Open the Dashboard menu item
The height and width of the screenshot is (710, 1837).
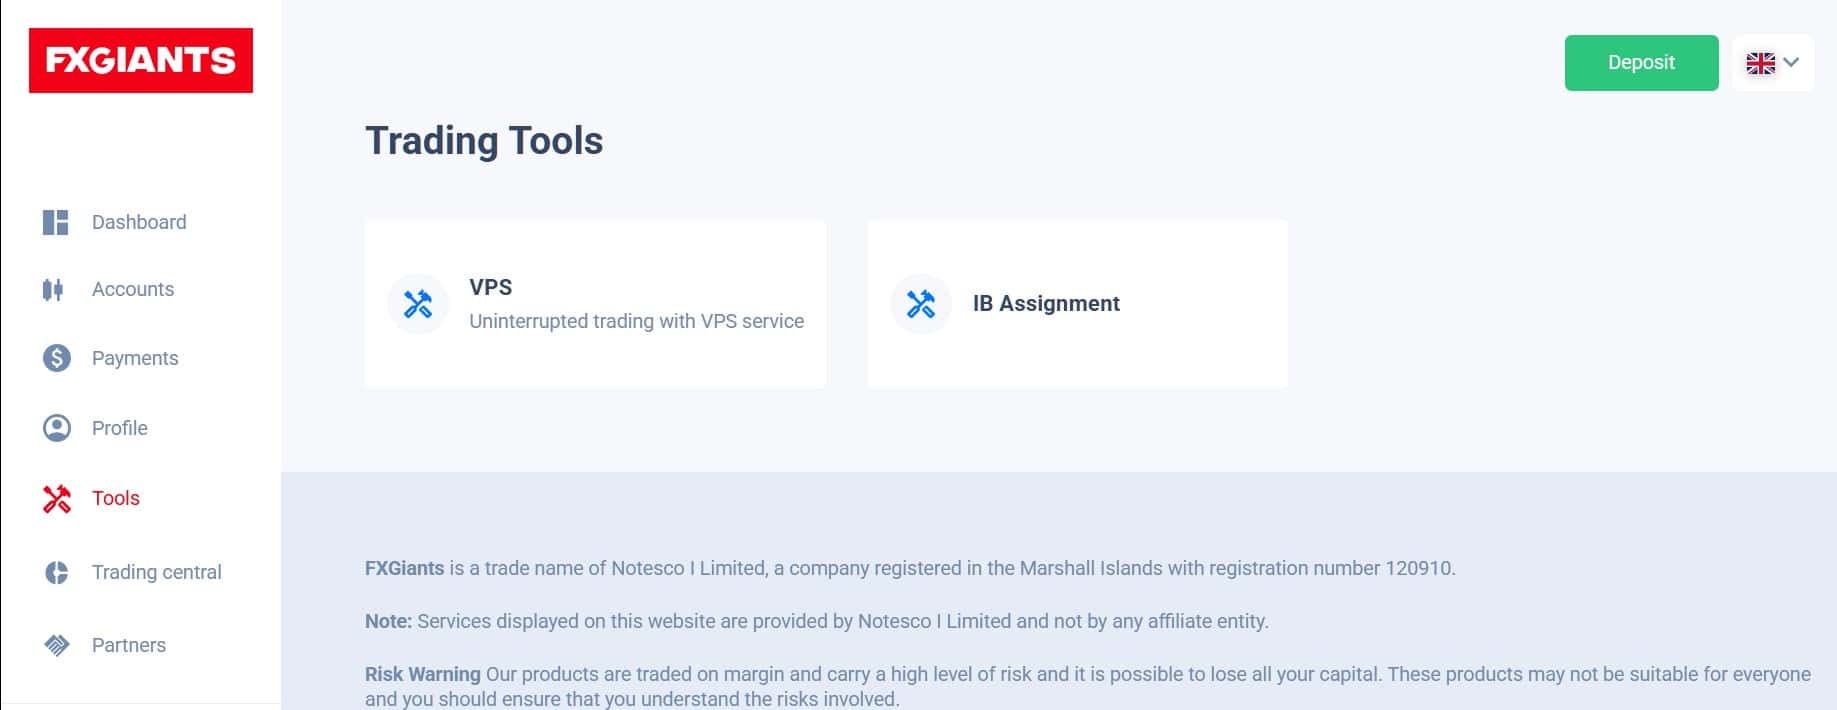139,222
